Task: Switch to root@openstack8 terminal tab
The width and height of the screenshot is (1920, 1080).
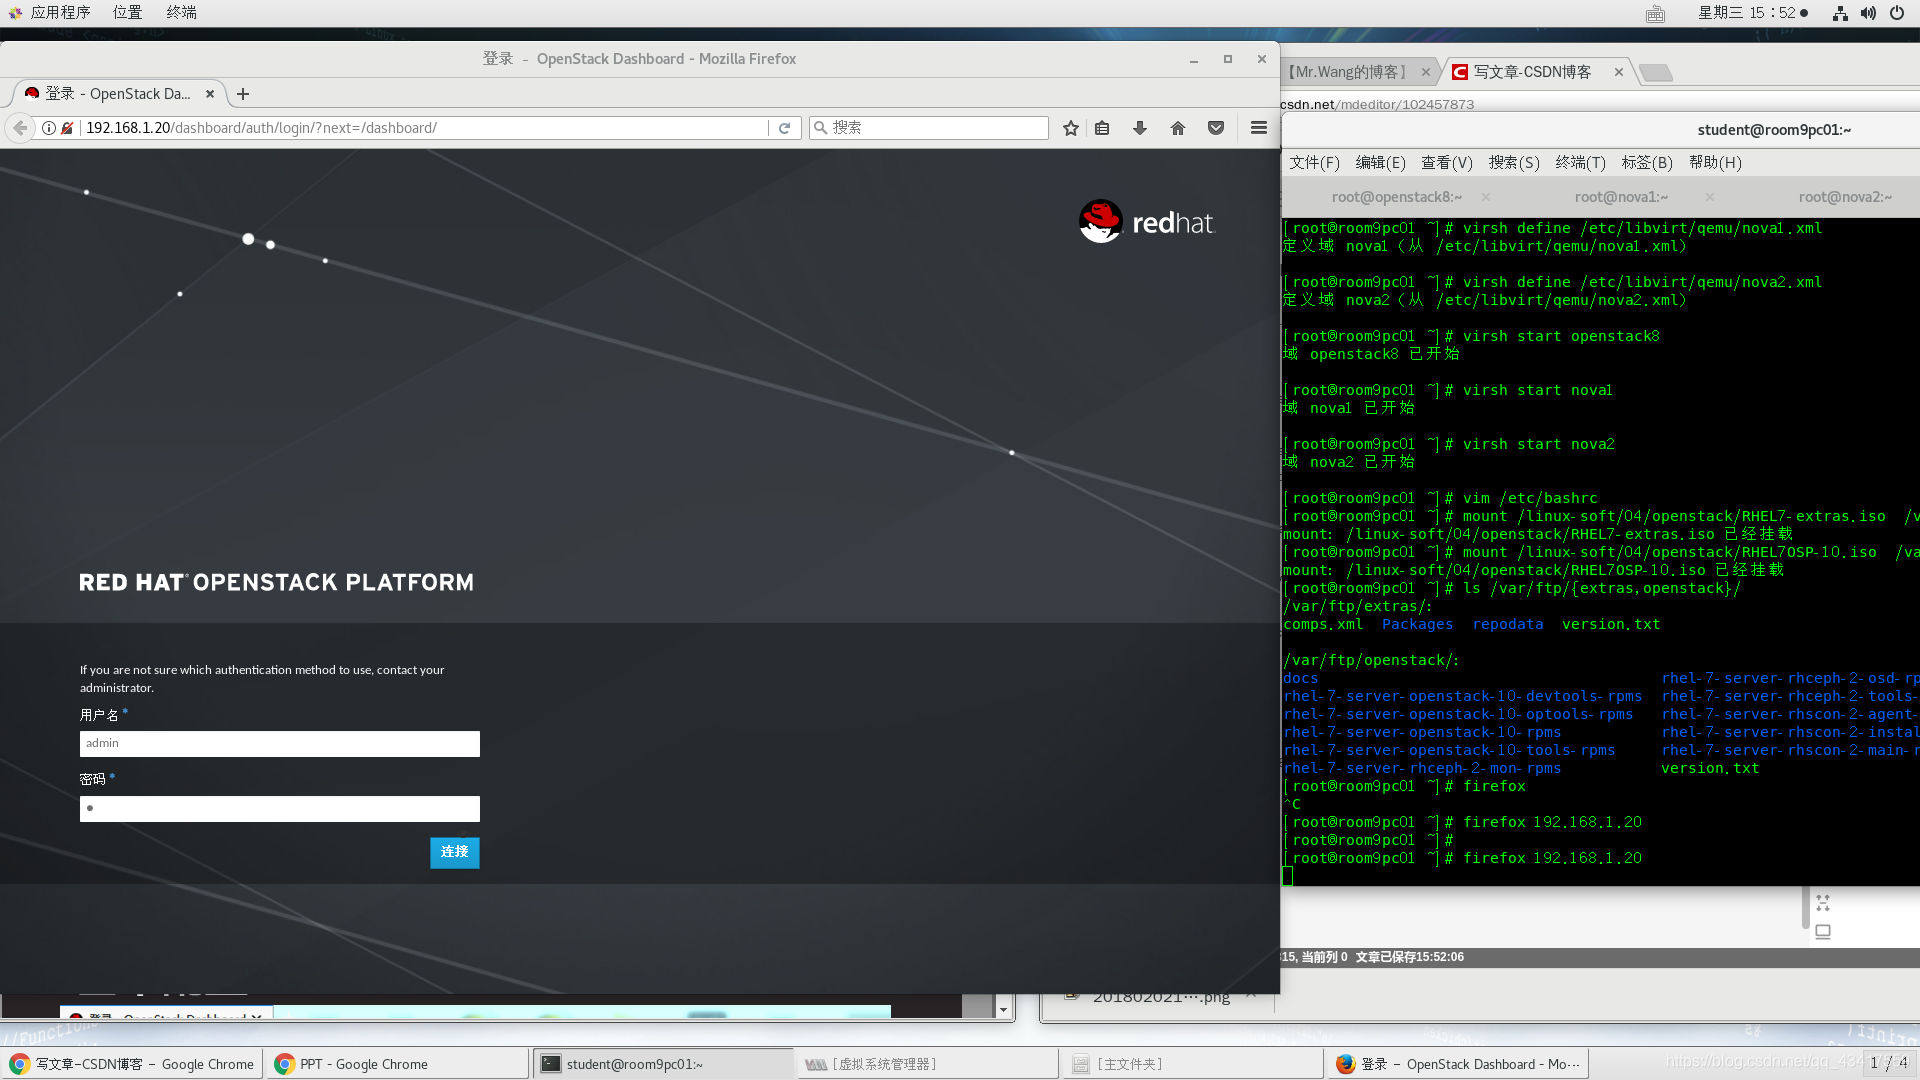Action: click(x=1396, y=197)
